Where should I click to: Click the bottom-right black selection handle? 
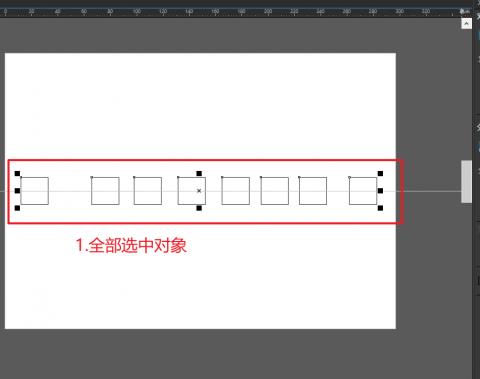[380, 208]
